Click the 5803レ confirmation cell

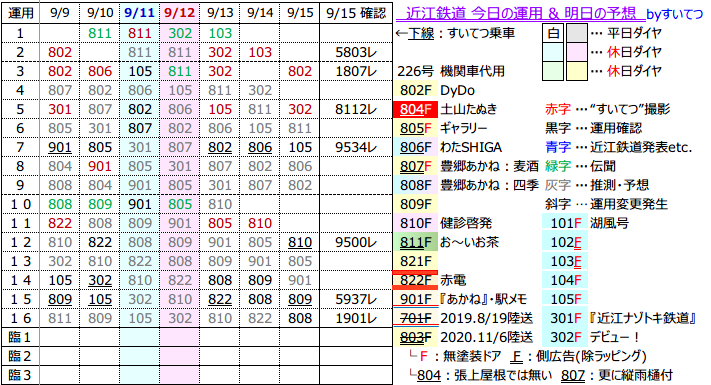[x=356, y=52]
